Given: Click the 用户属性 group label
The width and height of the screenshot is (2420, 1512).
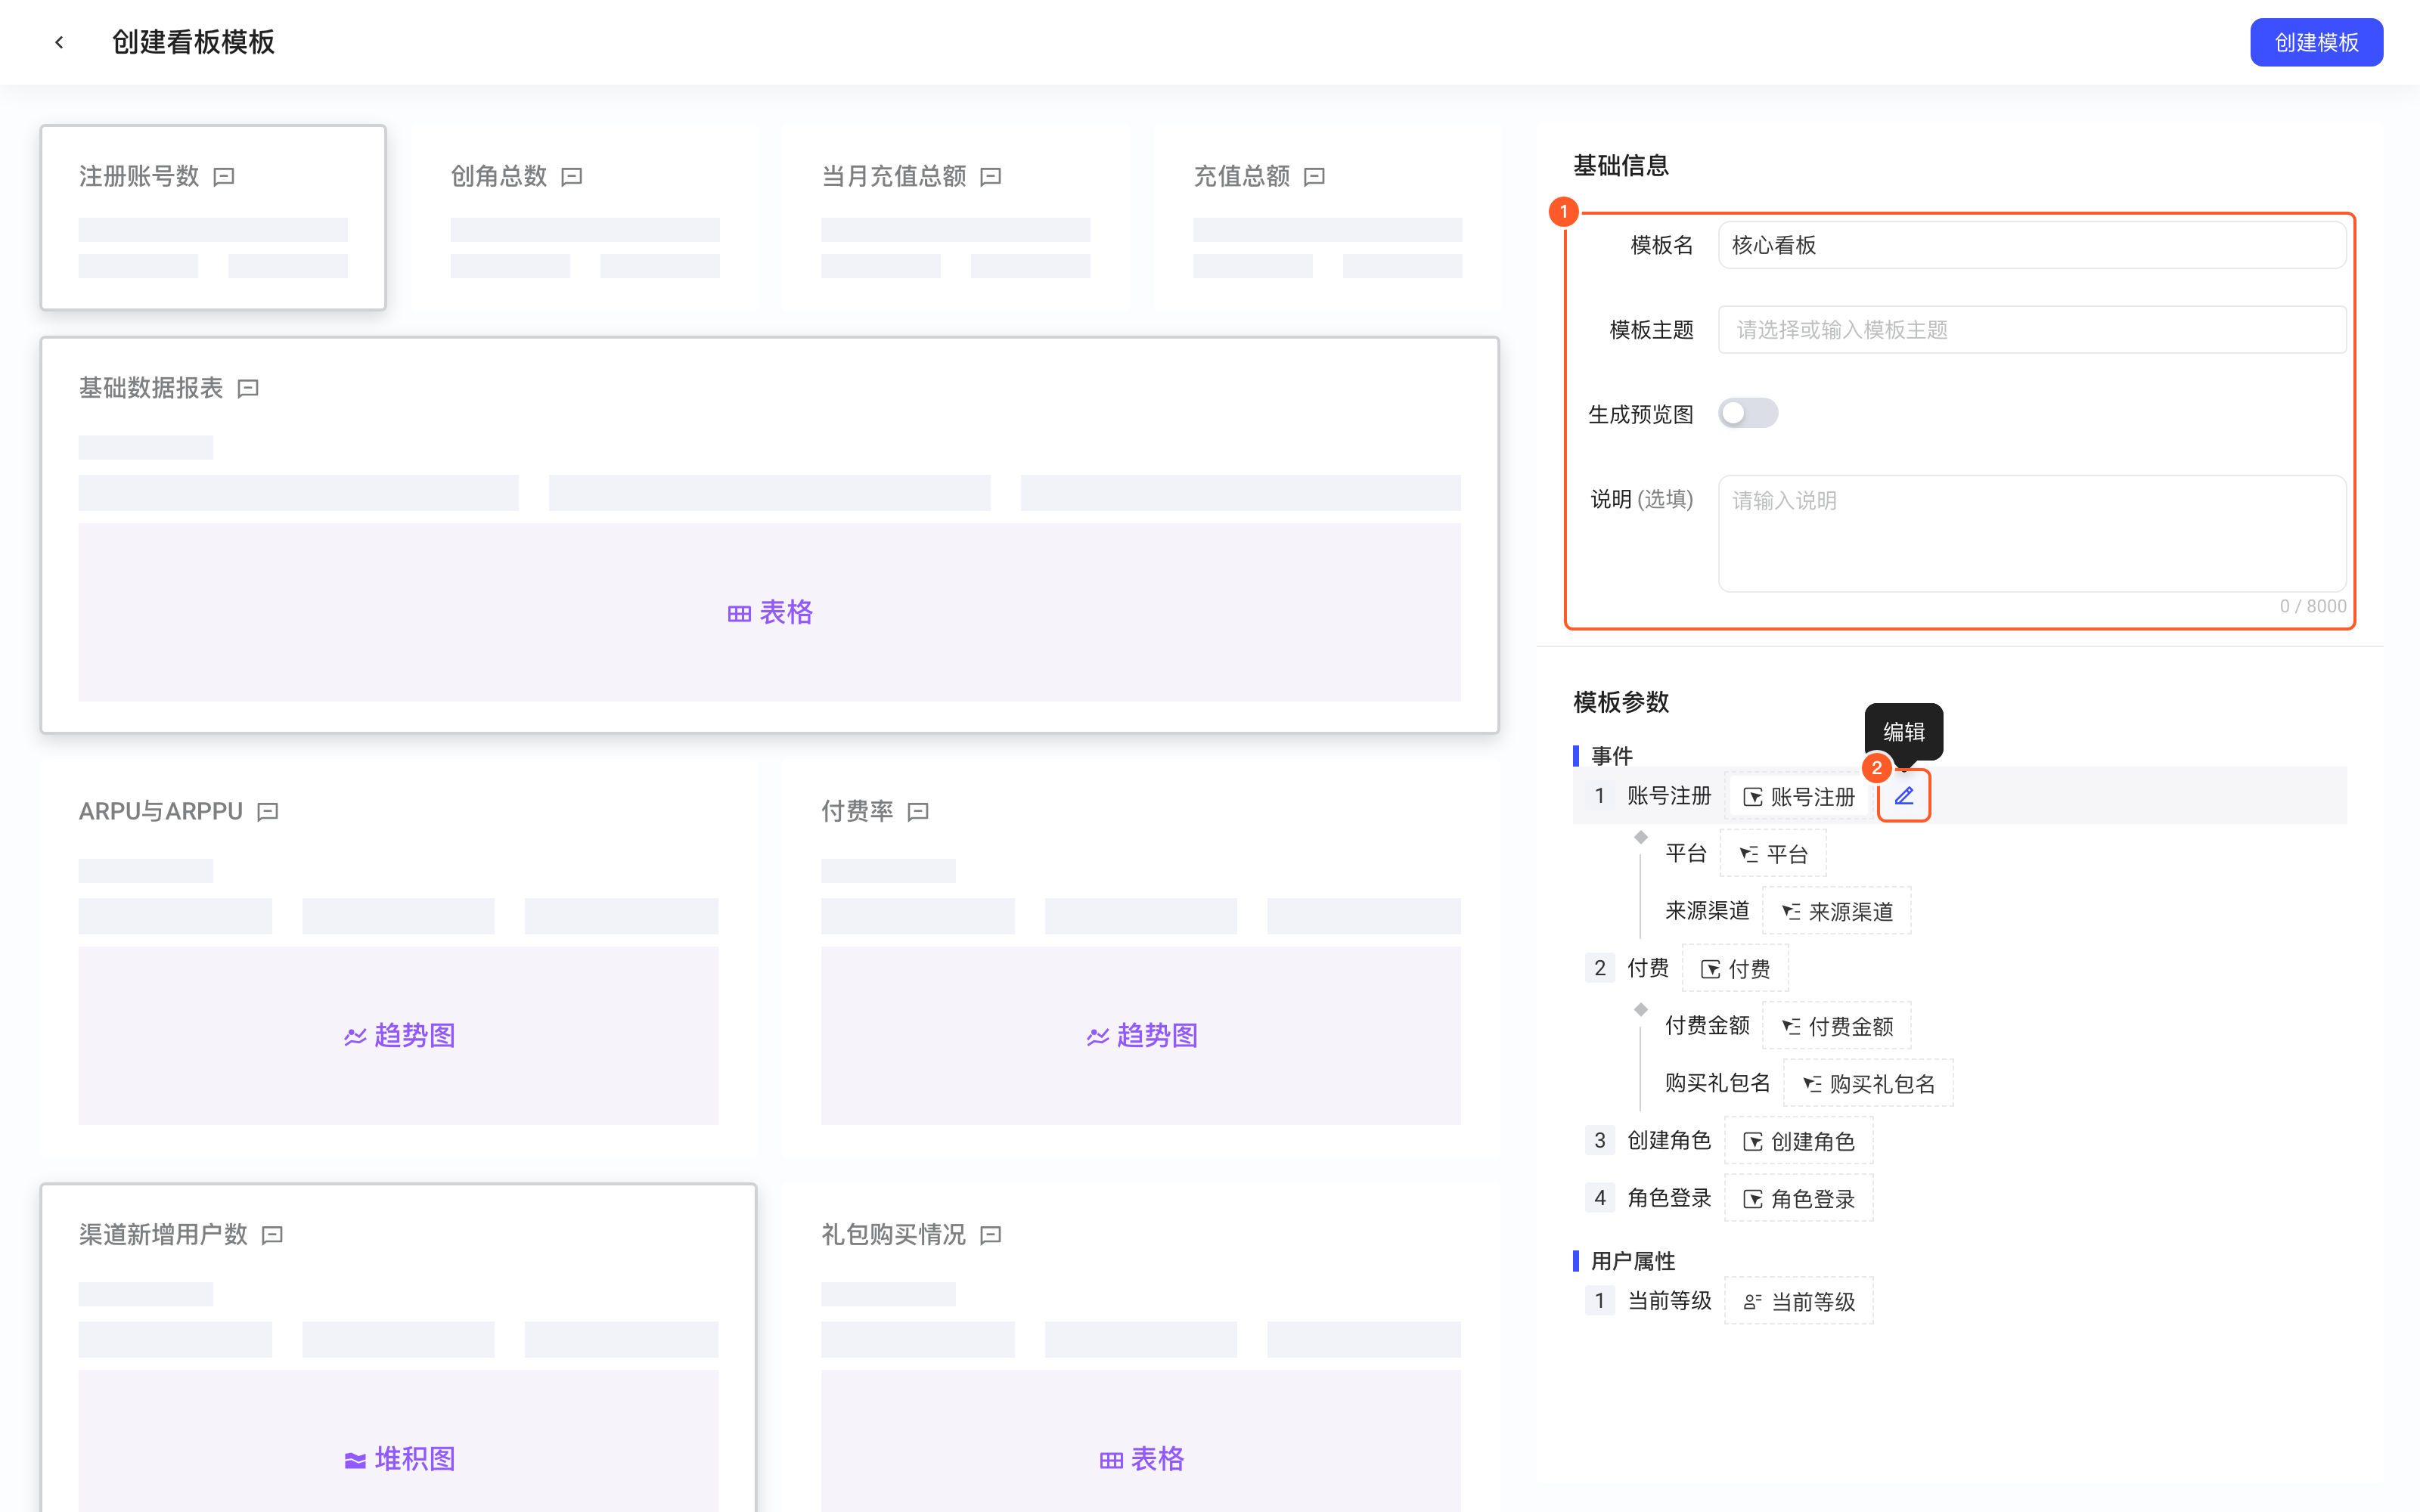Looking at the screenshot, I should pos(1633,1261).
